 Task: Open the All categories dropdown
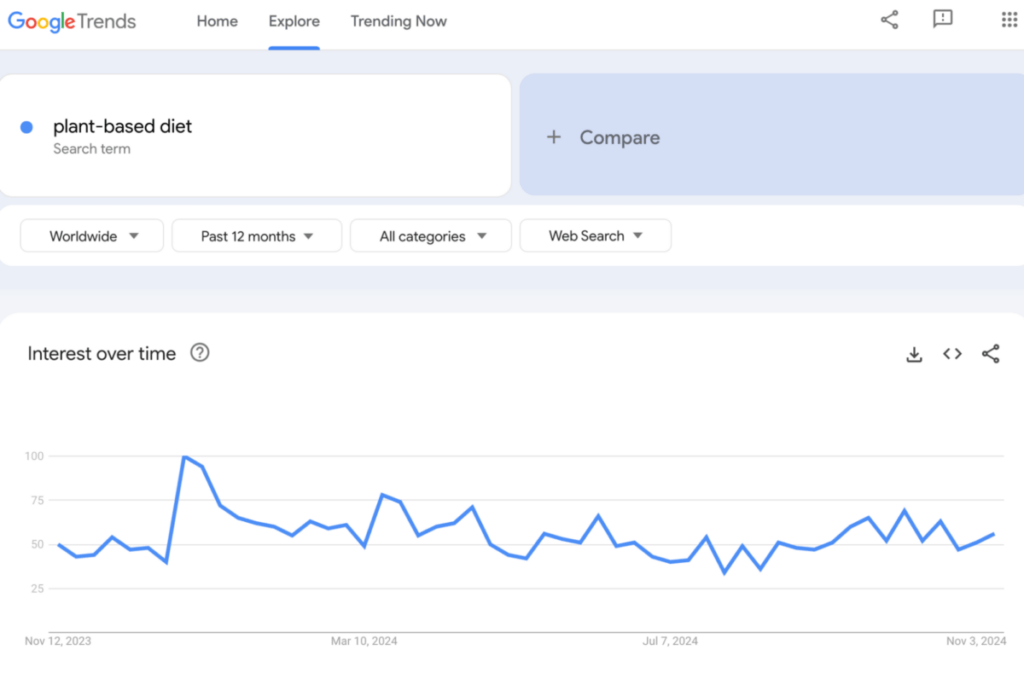click(x=431, y=236)
